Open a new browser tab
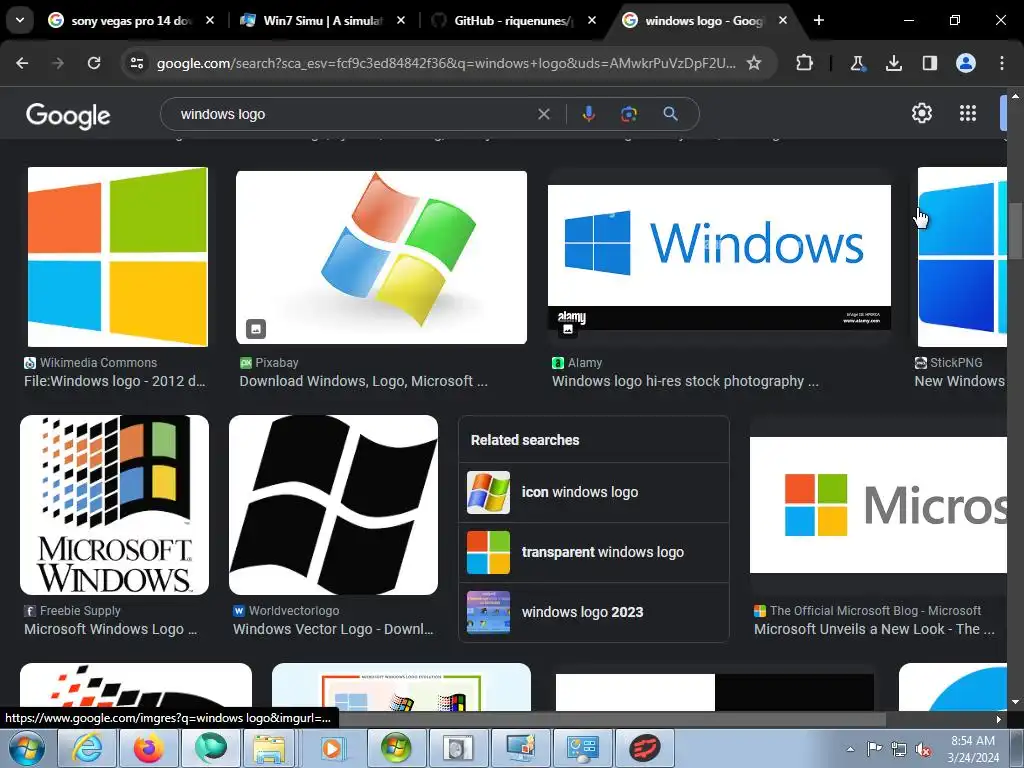The width and height of the screenshot is (1024, 768). [x=818, y=20]
